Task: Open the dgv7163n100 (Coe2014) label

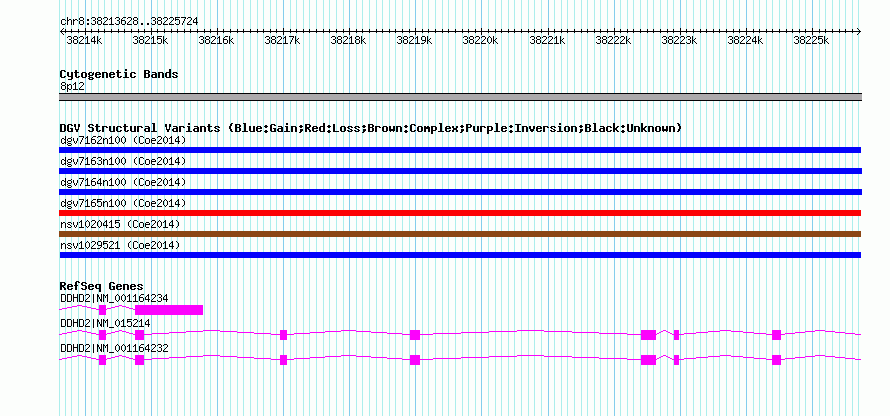Action: coord(123,161)
